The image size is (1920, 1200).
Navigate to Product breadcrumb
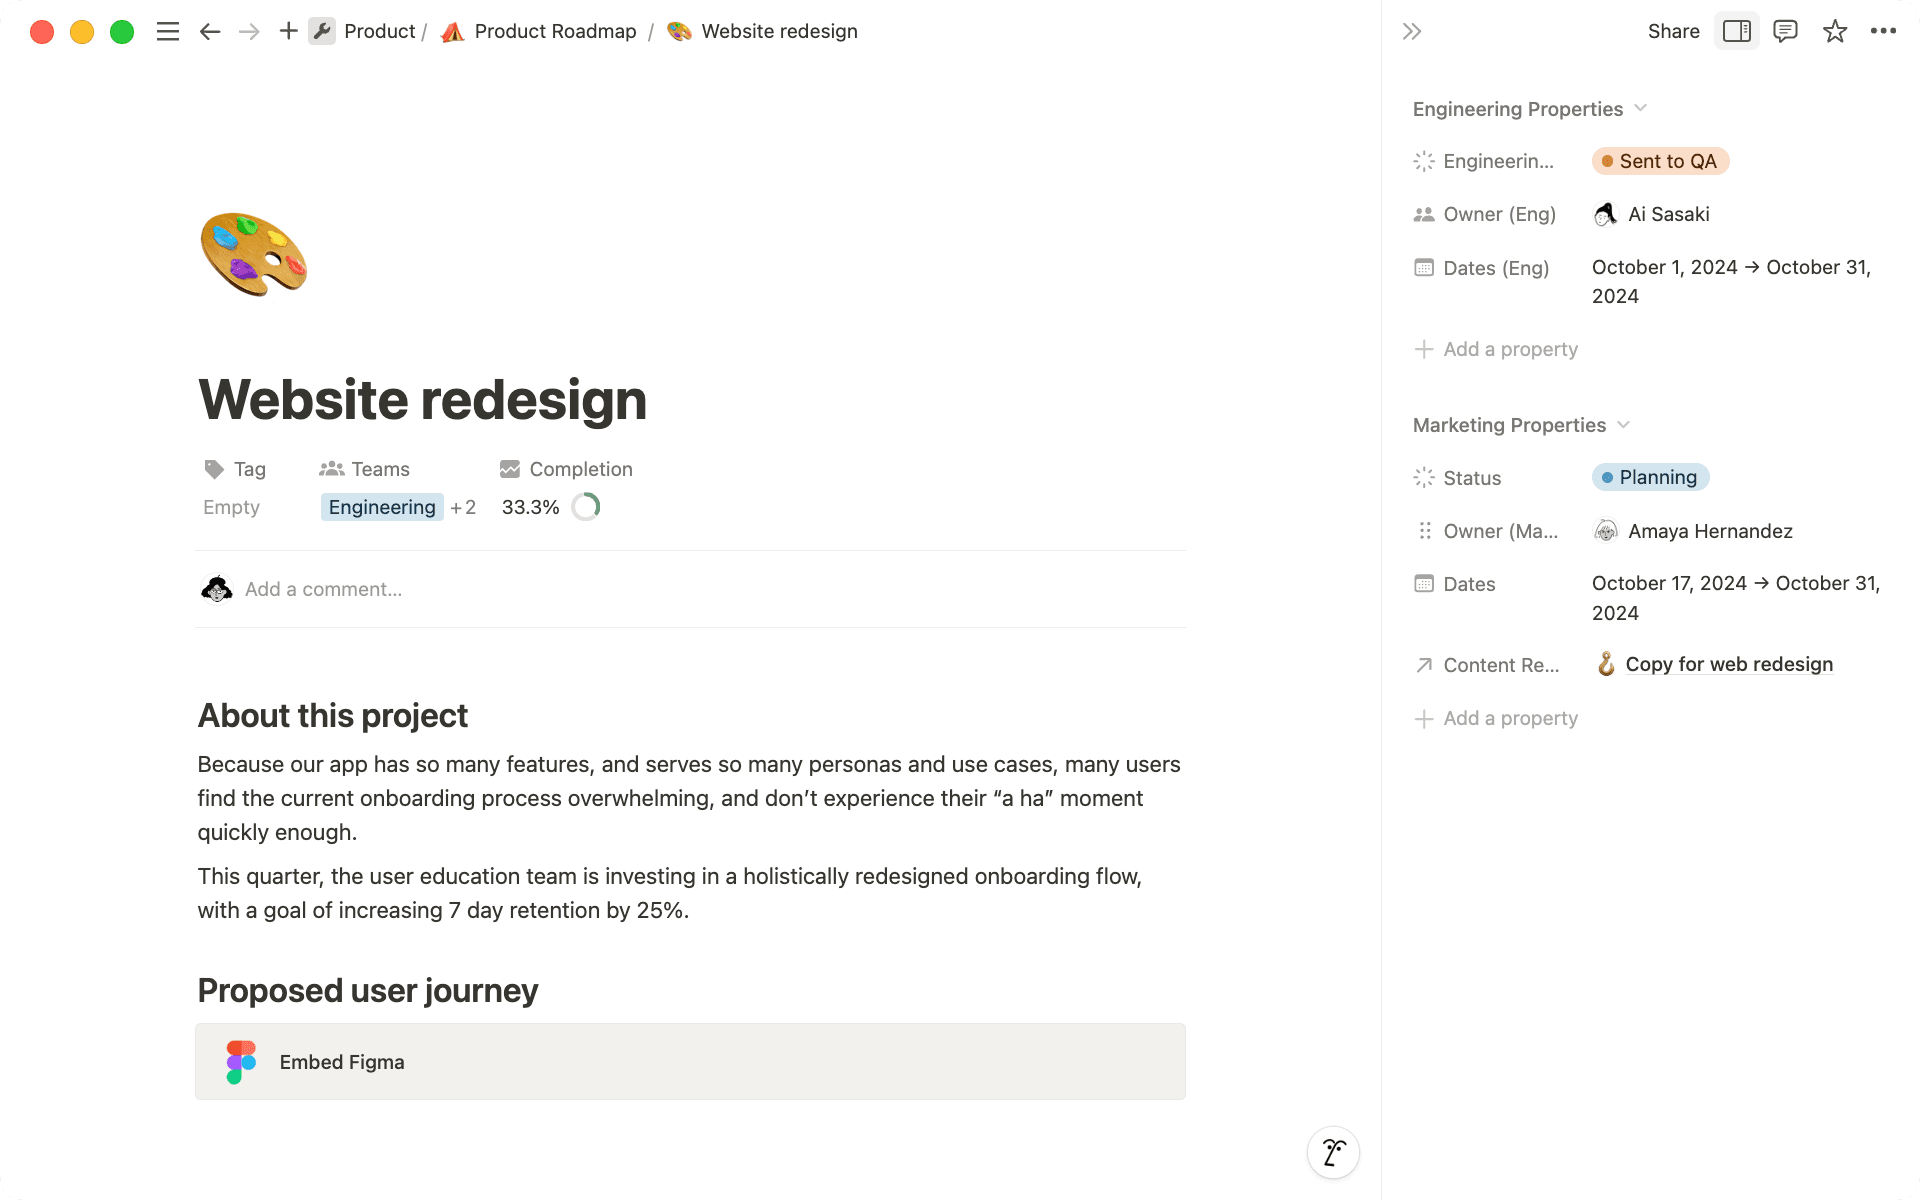(378, 32)
